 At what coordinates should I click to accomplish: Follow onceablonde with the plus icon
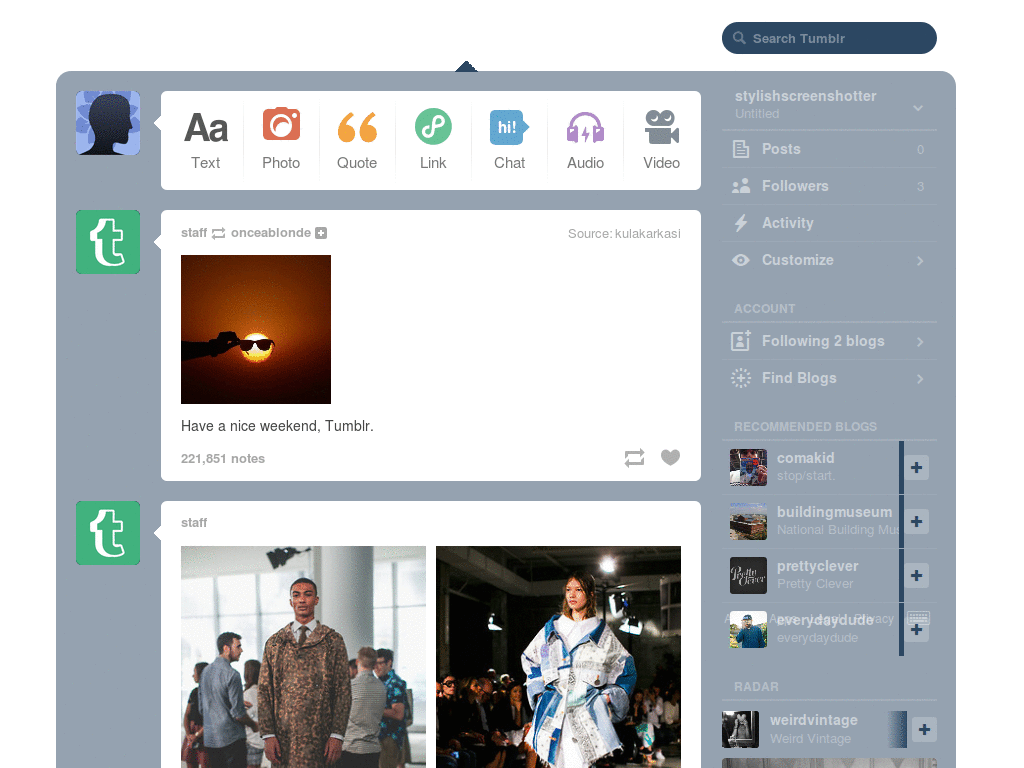[x=321, y=233]
